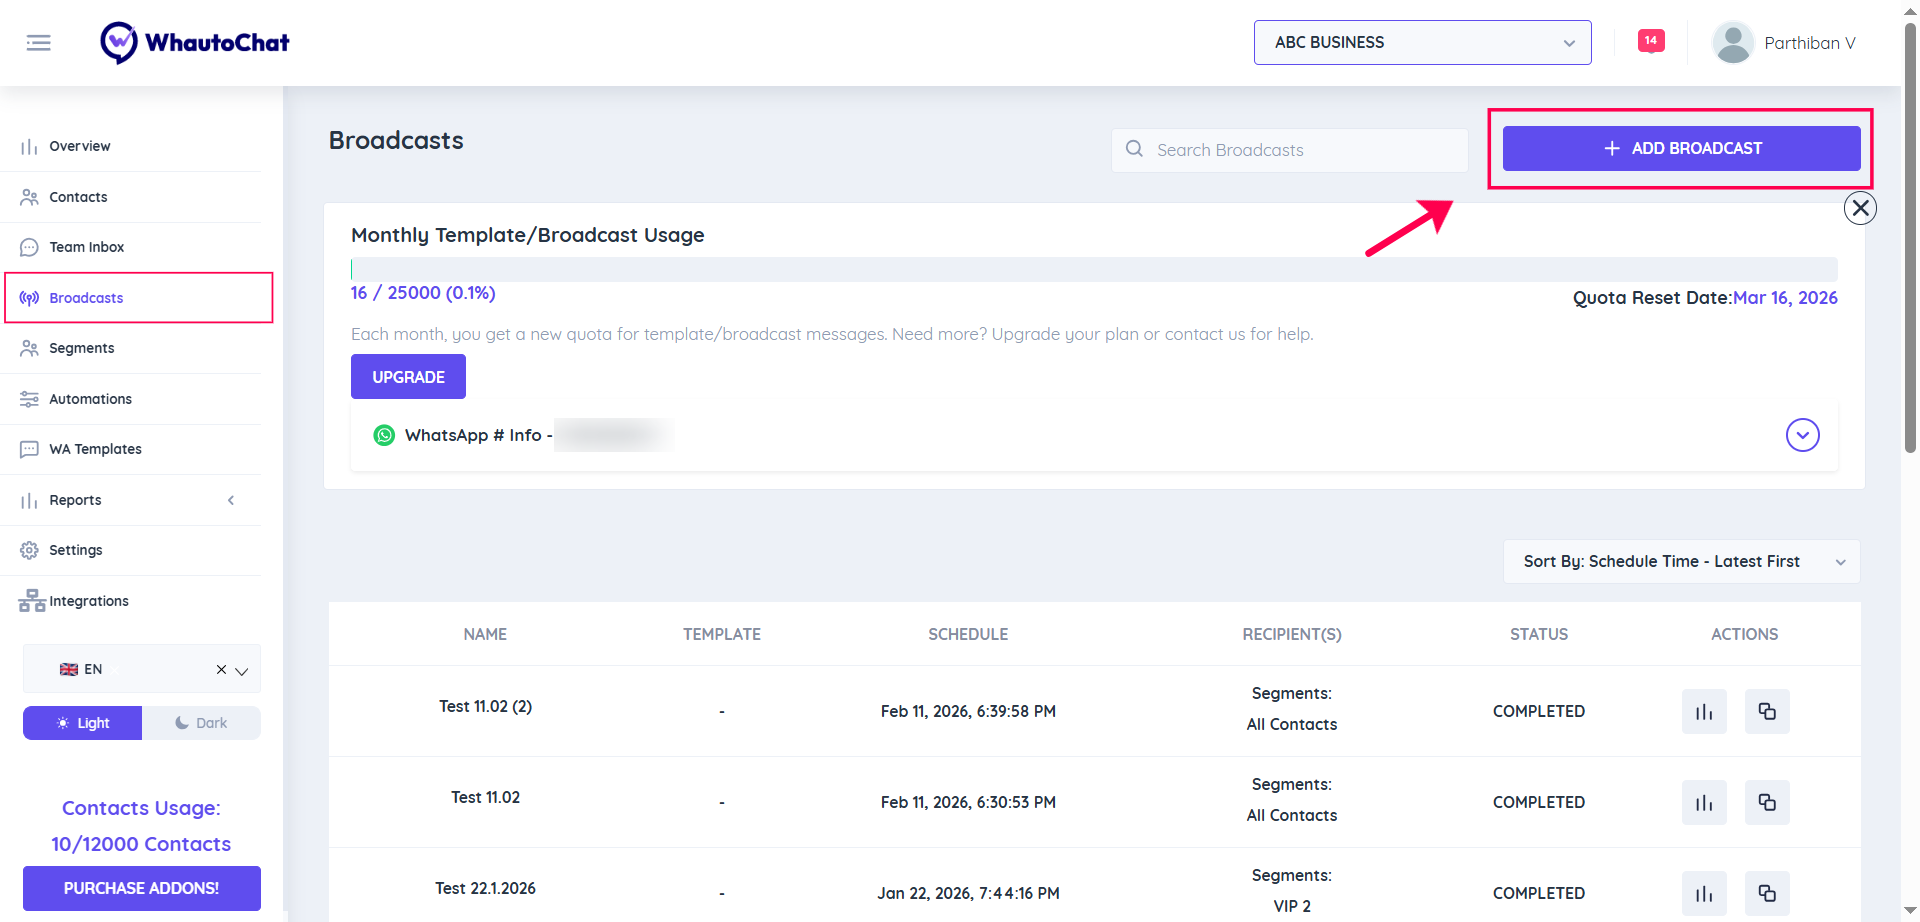Viewport: 1920px width, 922px height.
Task: Click the UPGRADE button
Action: coord(408,377)
